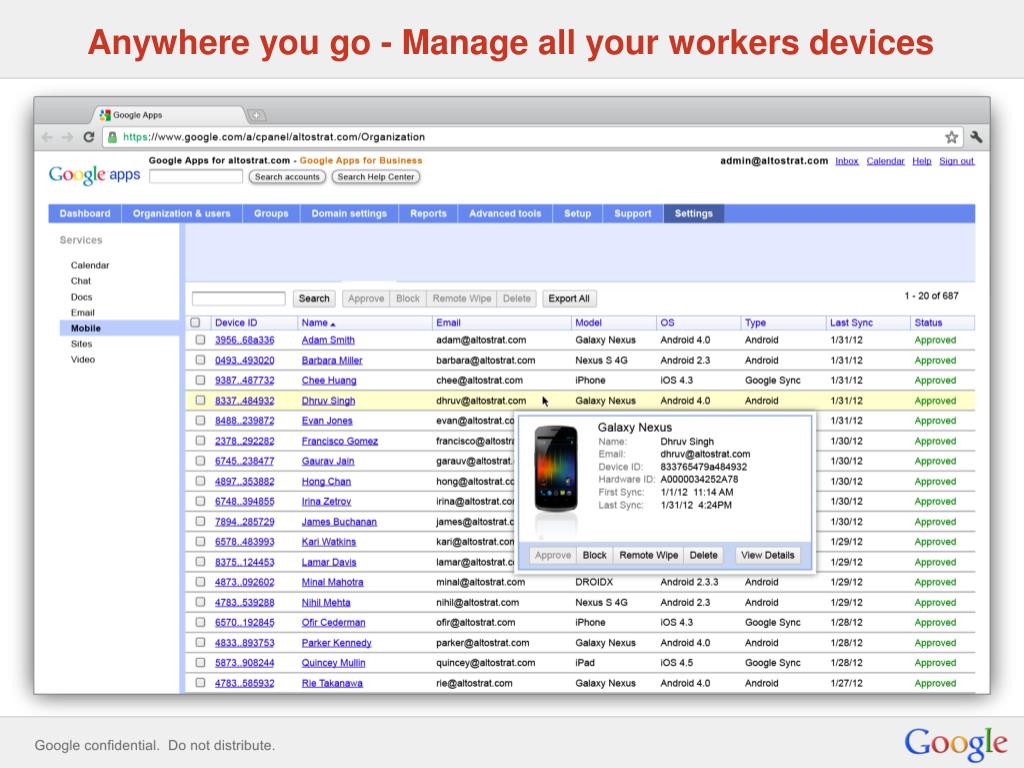Click the Galaxy Nexus phone image
This screenshot has height=768, width=1024.
point(556,468)
